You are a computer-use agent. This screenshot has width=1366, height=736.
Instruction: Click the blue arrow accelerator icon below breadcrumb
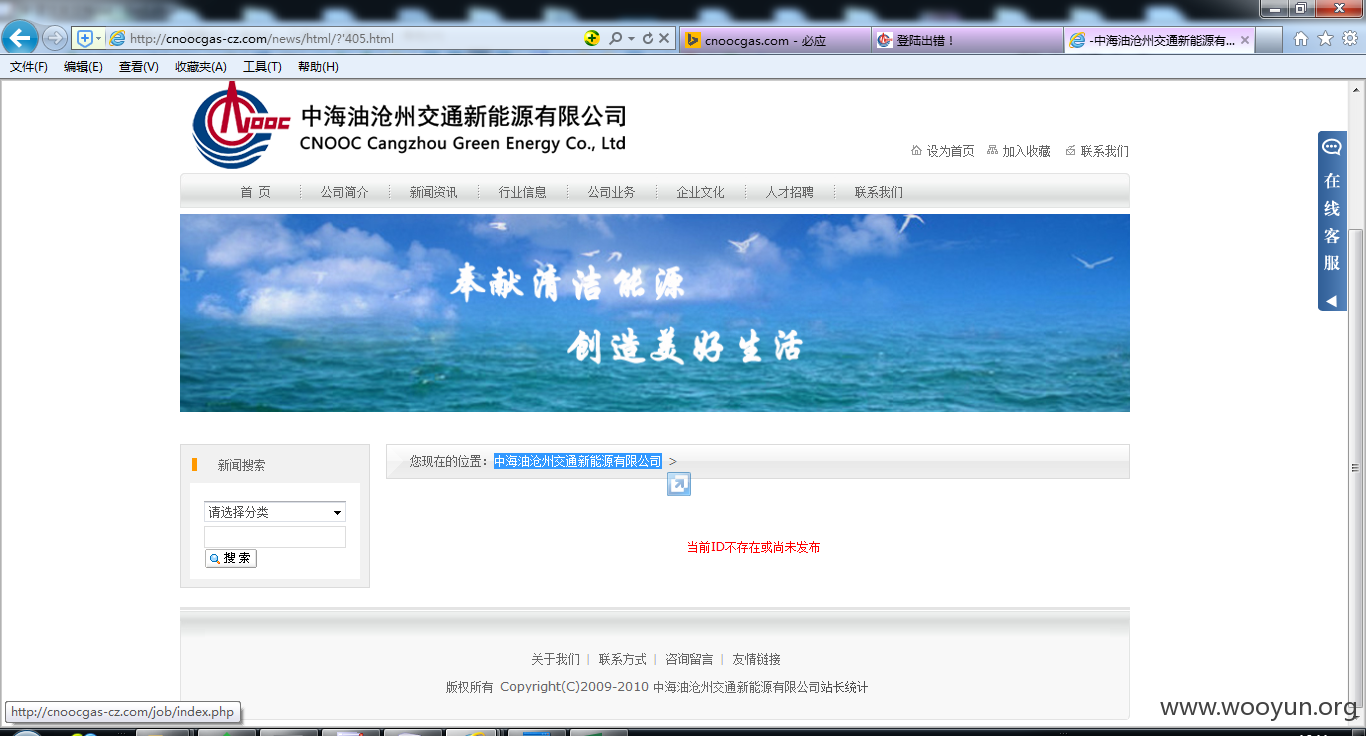pyautogui.click(x=679, y=484)
